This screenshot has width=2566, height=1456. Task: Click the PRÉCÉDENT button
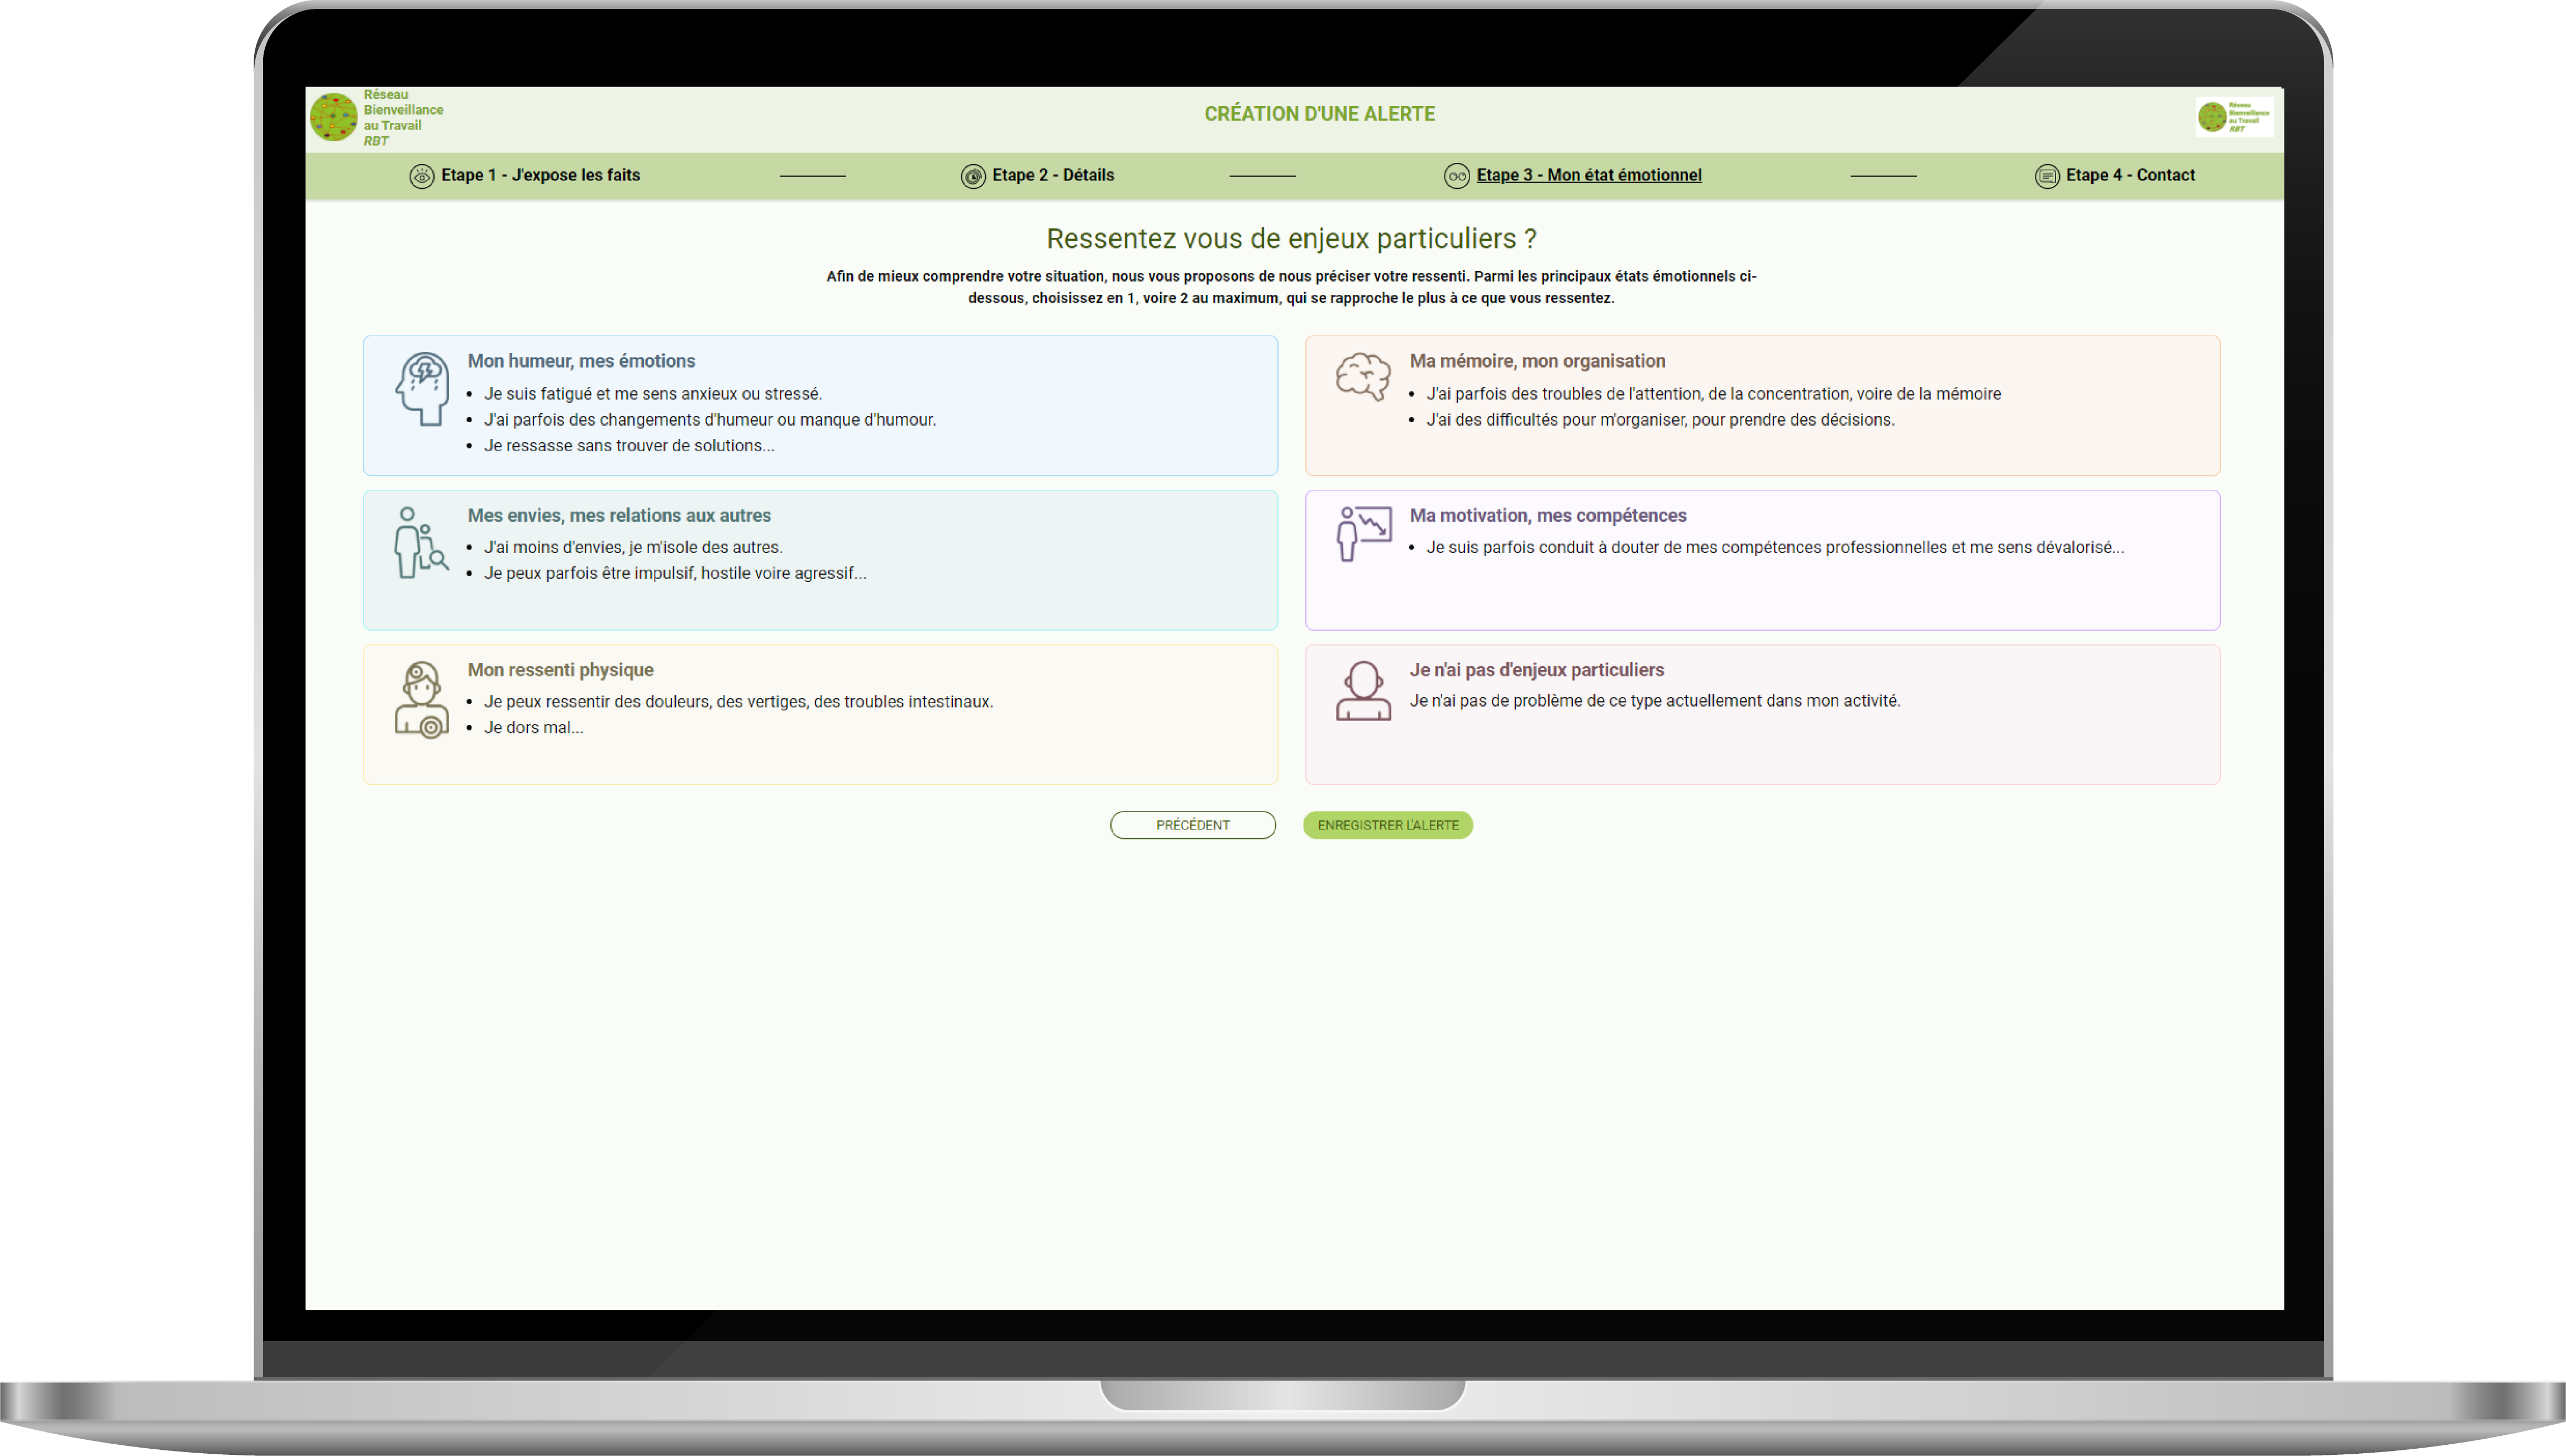[1192, 825]
